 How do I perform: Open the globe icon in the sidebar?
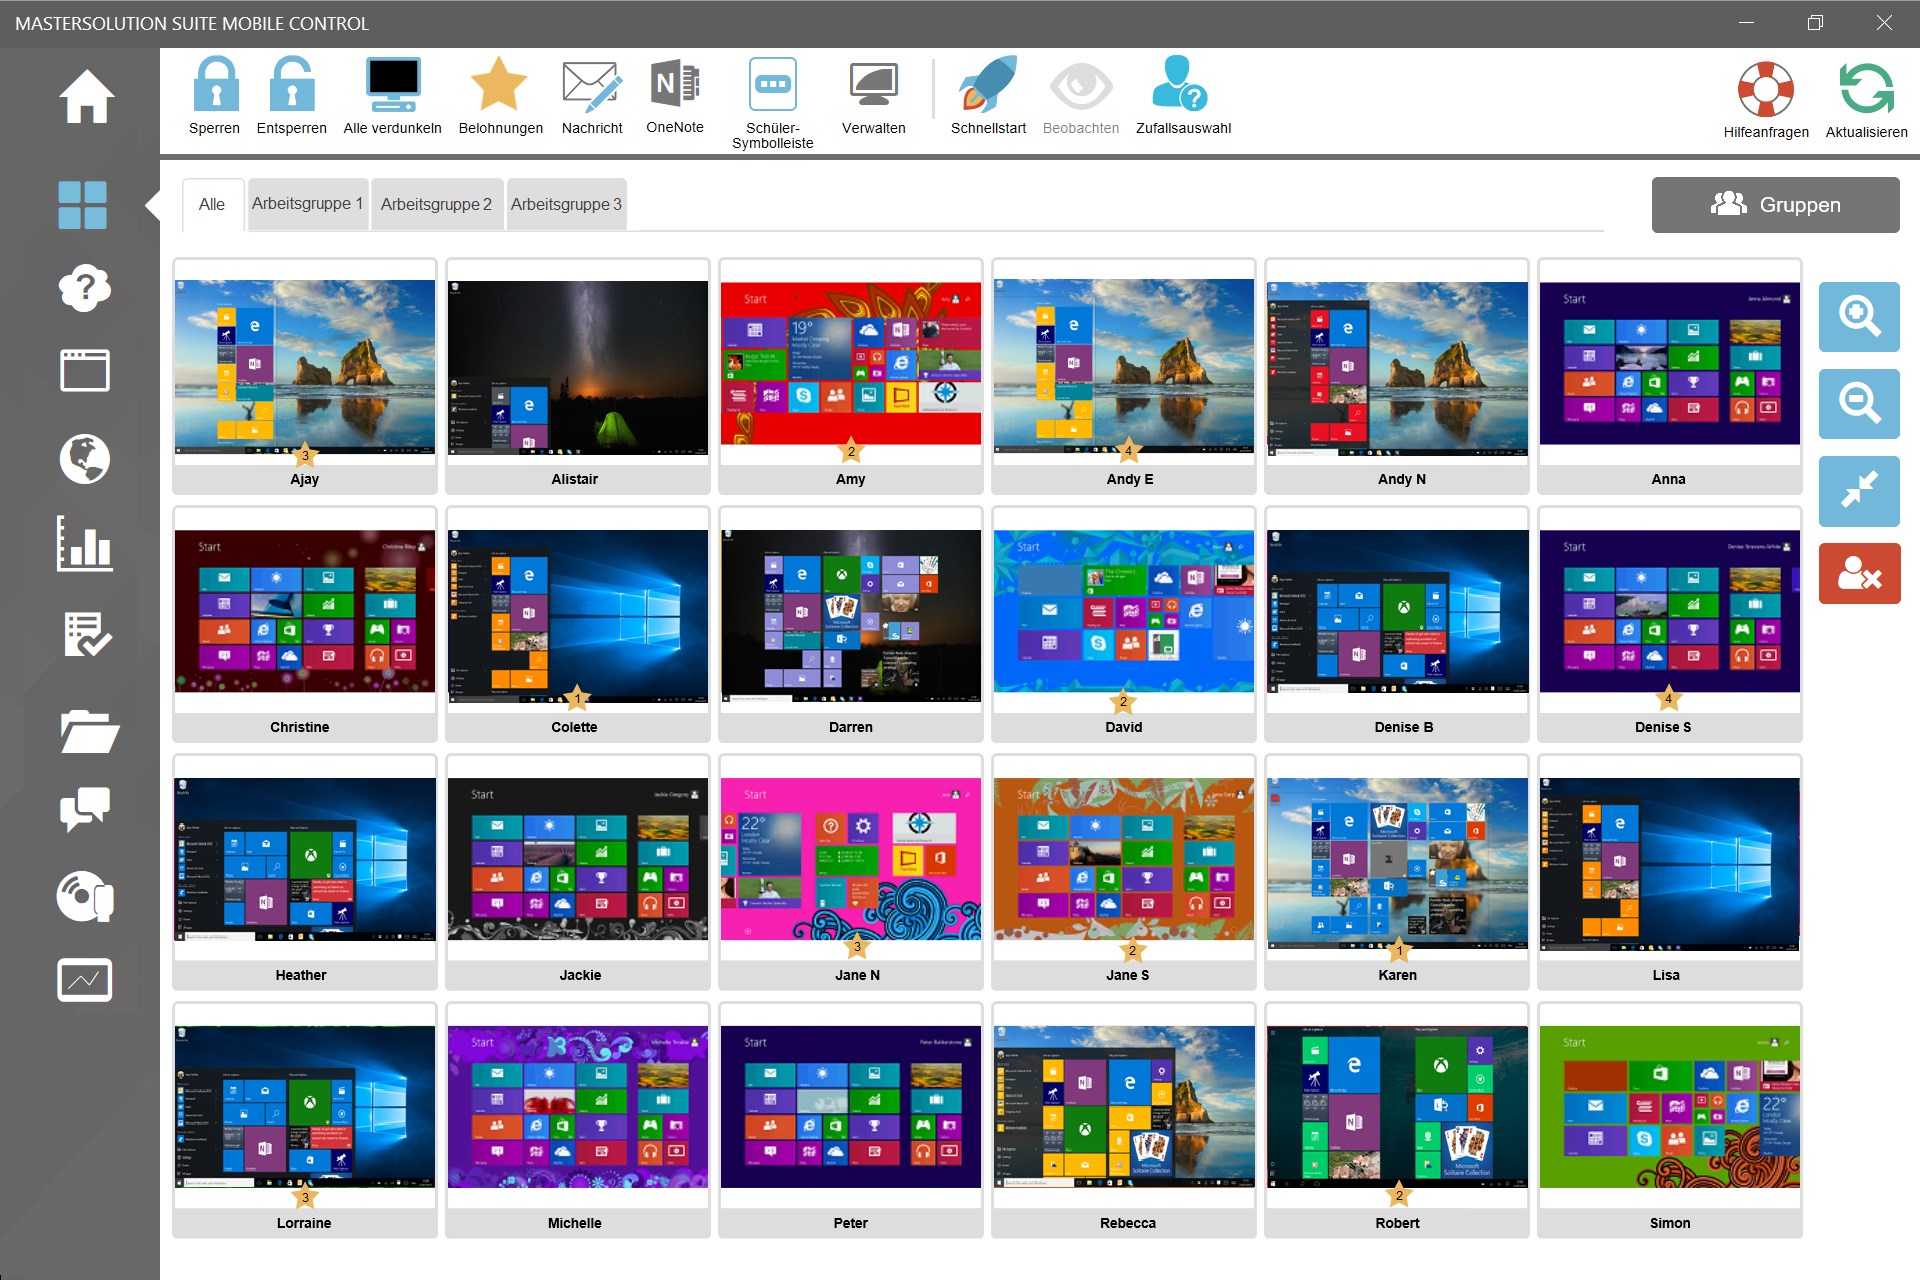(85, 461)
